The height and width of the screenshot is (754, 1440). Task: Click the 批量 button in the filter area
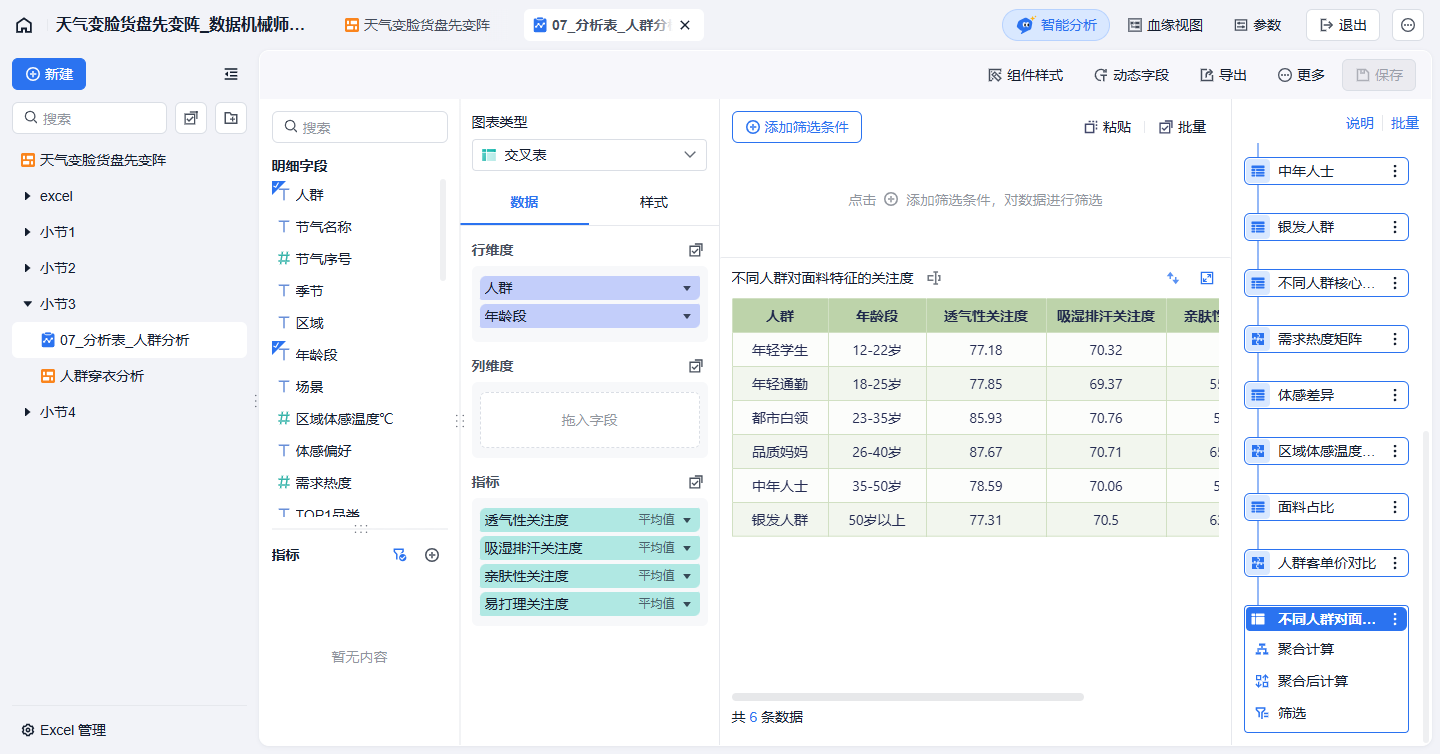point(1182,127)
